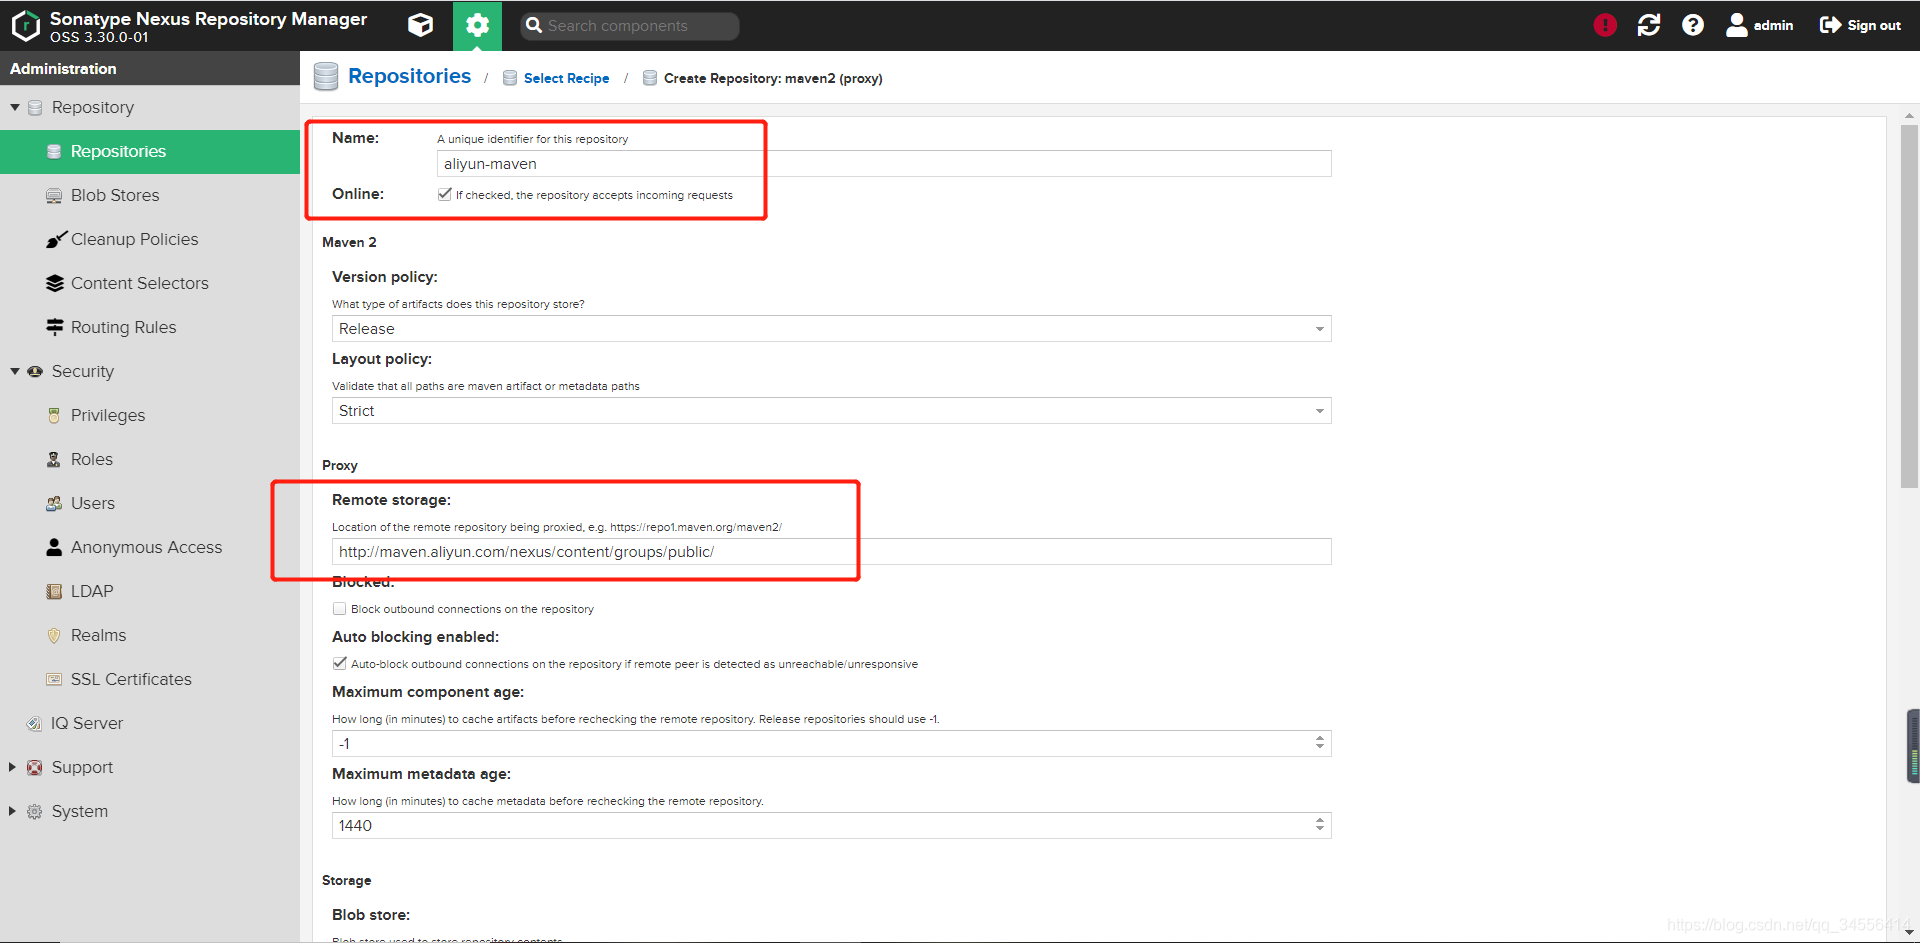Open the Version policy Release dropdown
This screenshot has width=1920, height=943.
[x=832, y=329]
